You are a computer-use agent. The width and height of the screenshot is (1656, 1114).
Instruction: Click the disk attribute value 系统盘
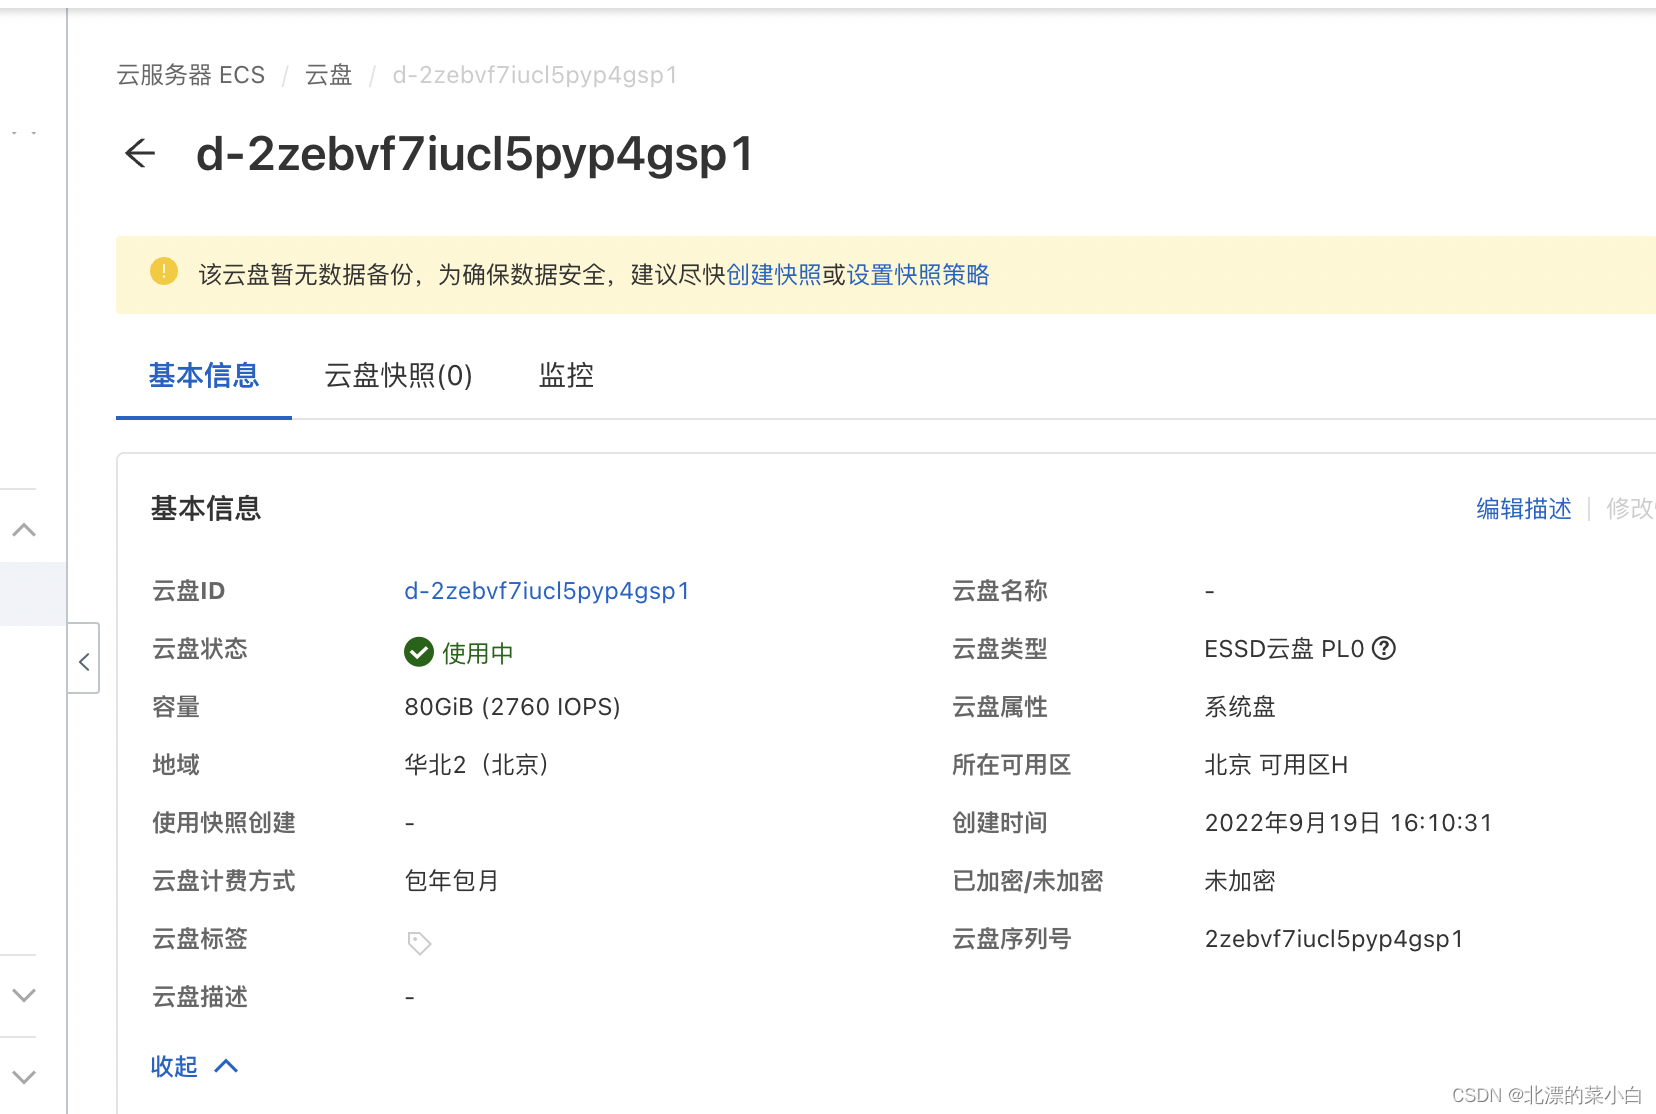[x=1240, y=707]
